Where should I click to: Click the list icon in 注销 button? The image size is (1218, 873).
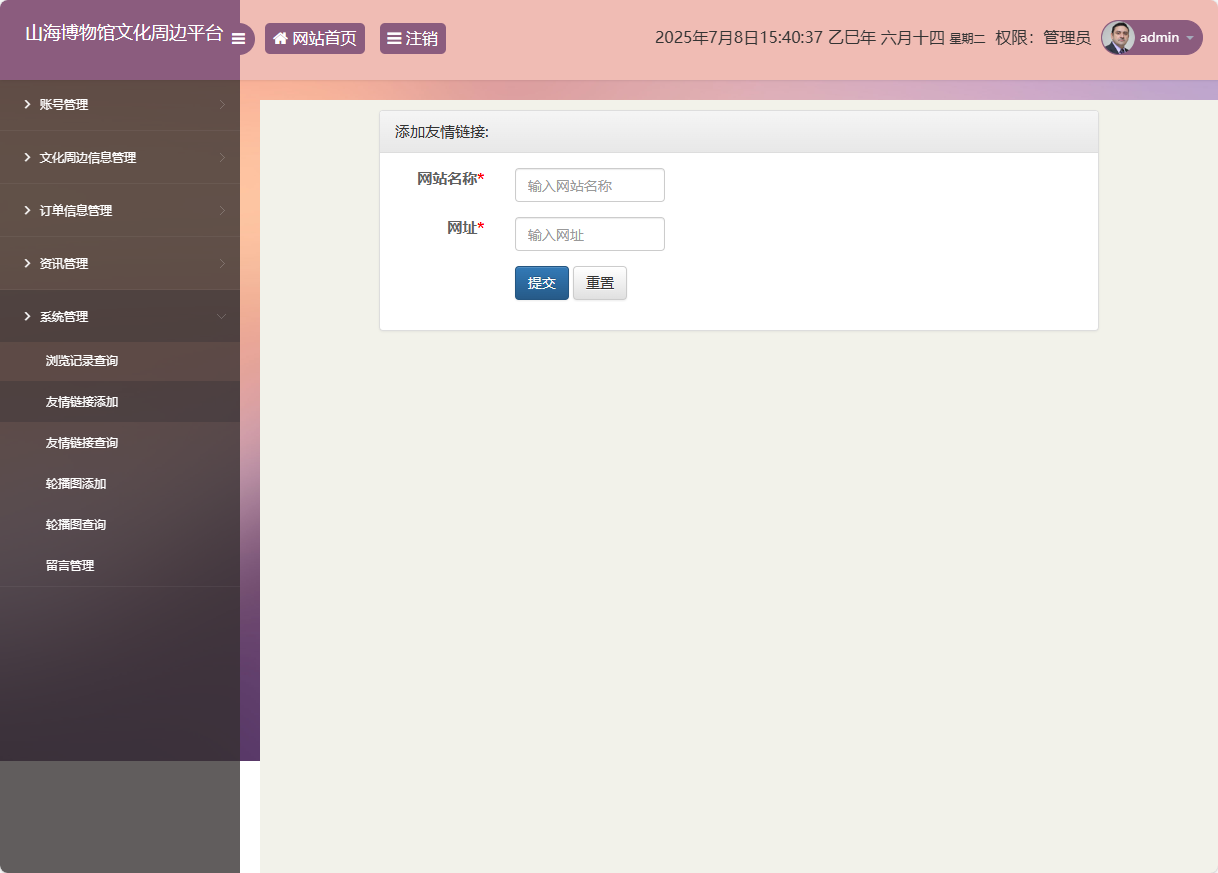click(394, 39)
